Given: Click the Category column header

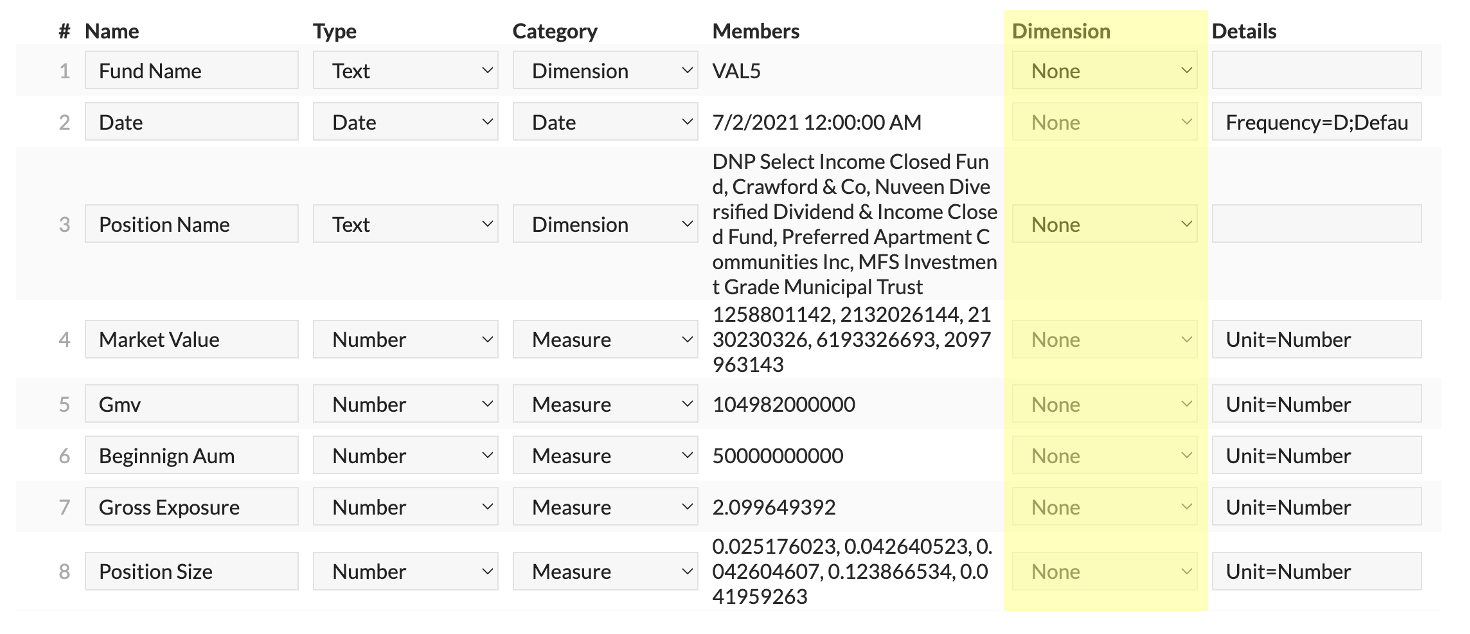Looking at the screenshot, I should 555,31.
